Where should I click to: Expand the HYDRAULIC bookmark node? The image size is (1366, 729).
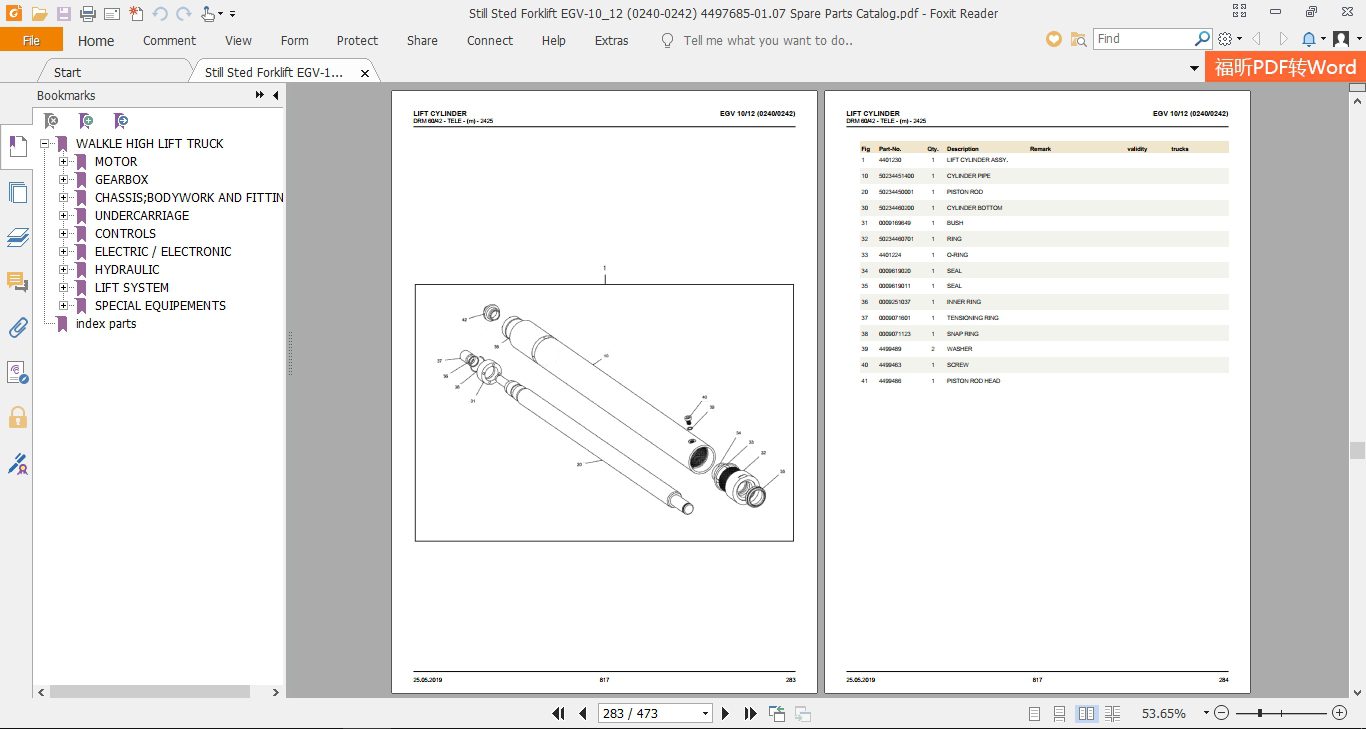(x=64, y=270)
